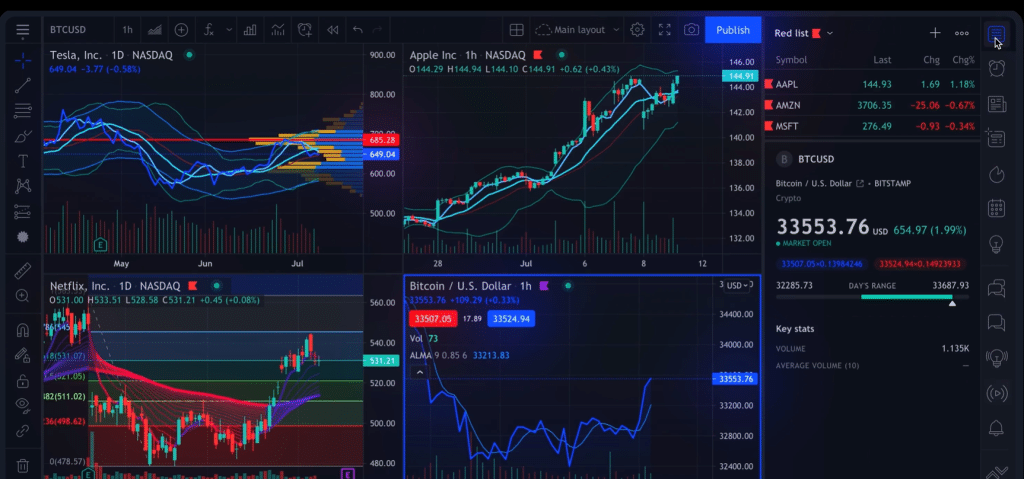Open the select layout grid icon
Image resolution: width=1024 pixels, height=479 pixels.
point(517,30)
